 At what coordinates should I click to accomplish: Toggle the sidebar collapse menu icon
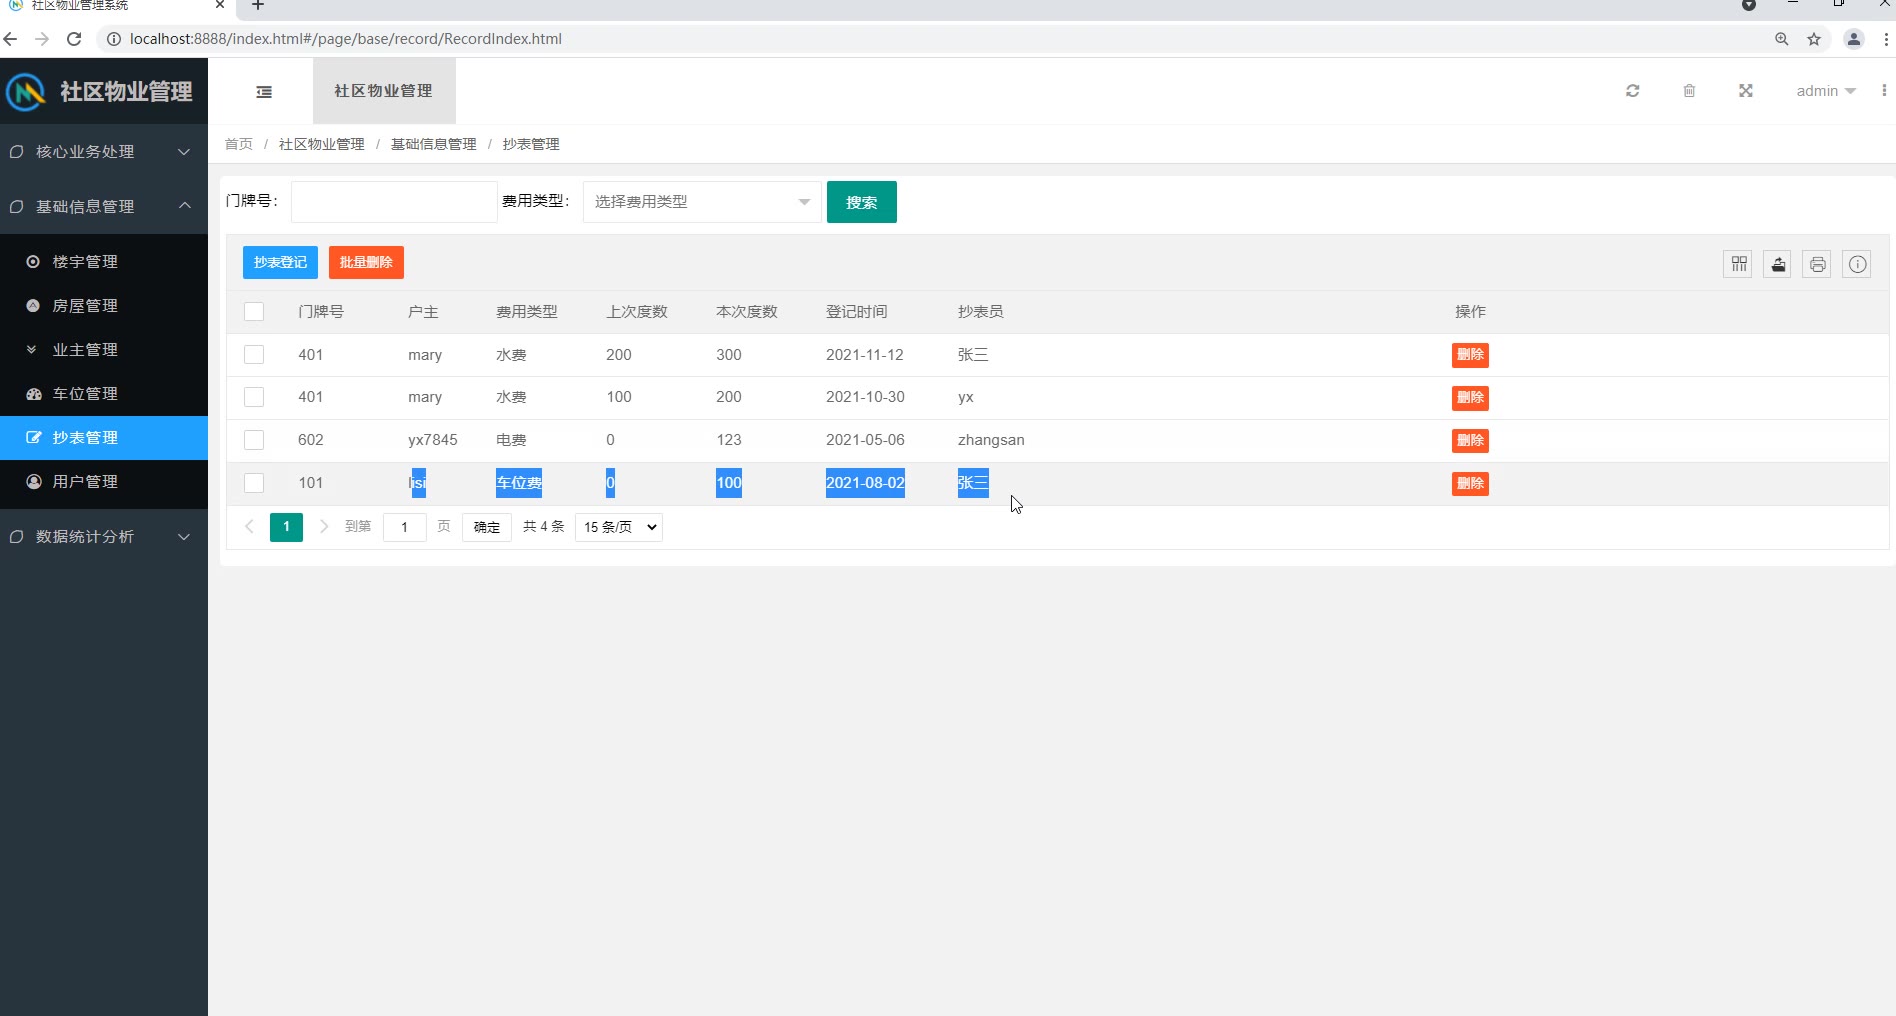(264, 92)
